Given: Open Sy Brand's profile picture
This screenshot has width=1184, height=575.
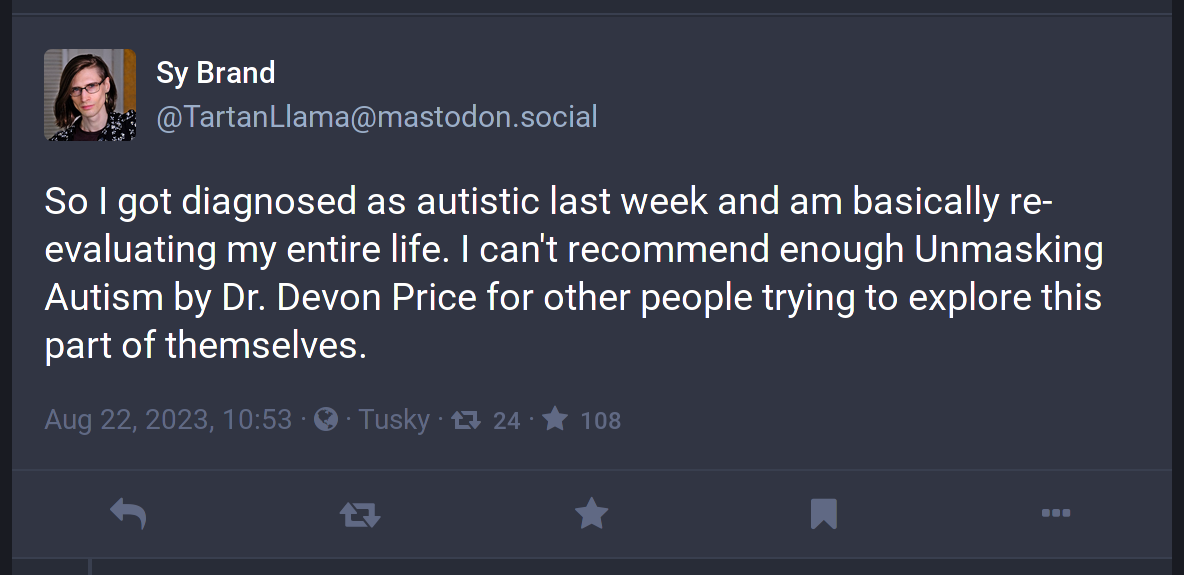Looking at the screenshot, I should (x=90, y=94).
